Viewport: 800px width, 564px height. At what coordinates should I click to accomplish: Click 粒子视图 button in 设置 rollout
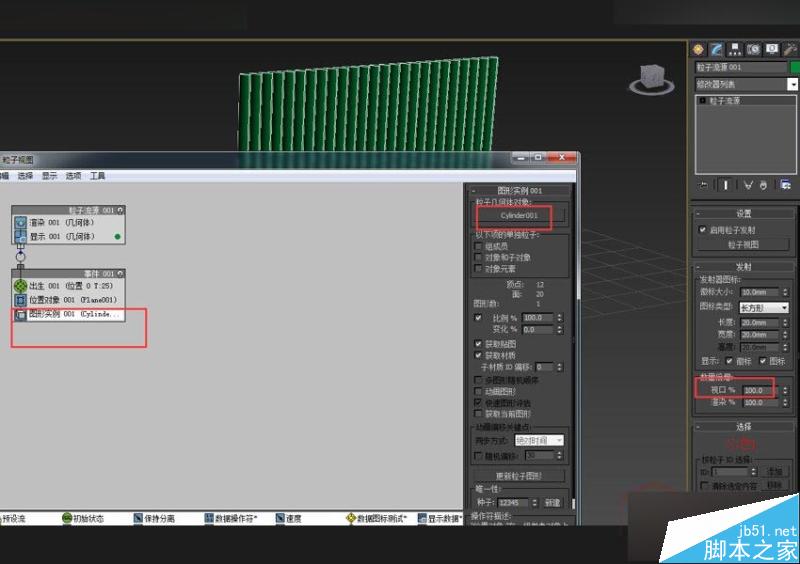point(743,244)
